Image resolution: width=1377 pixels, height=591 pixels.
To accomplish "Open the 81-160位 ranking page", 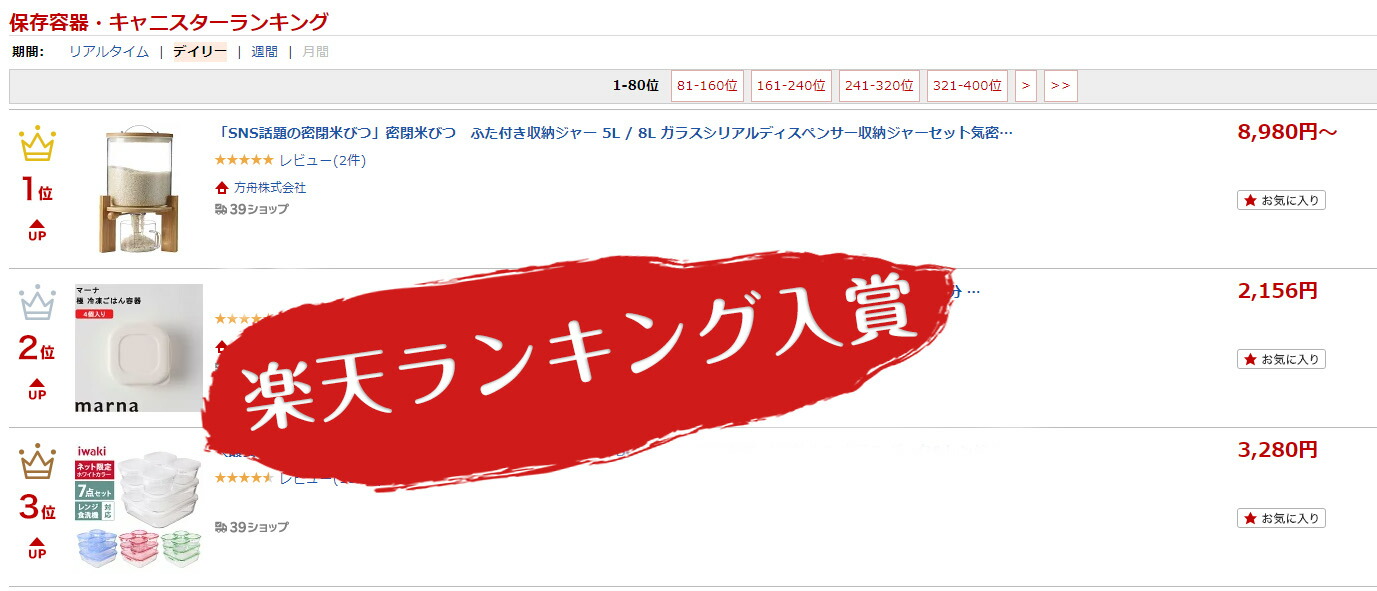I will (707, 86).
